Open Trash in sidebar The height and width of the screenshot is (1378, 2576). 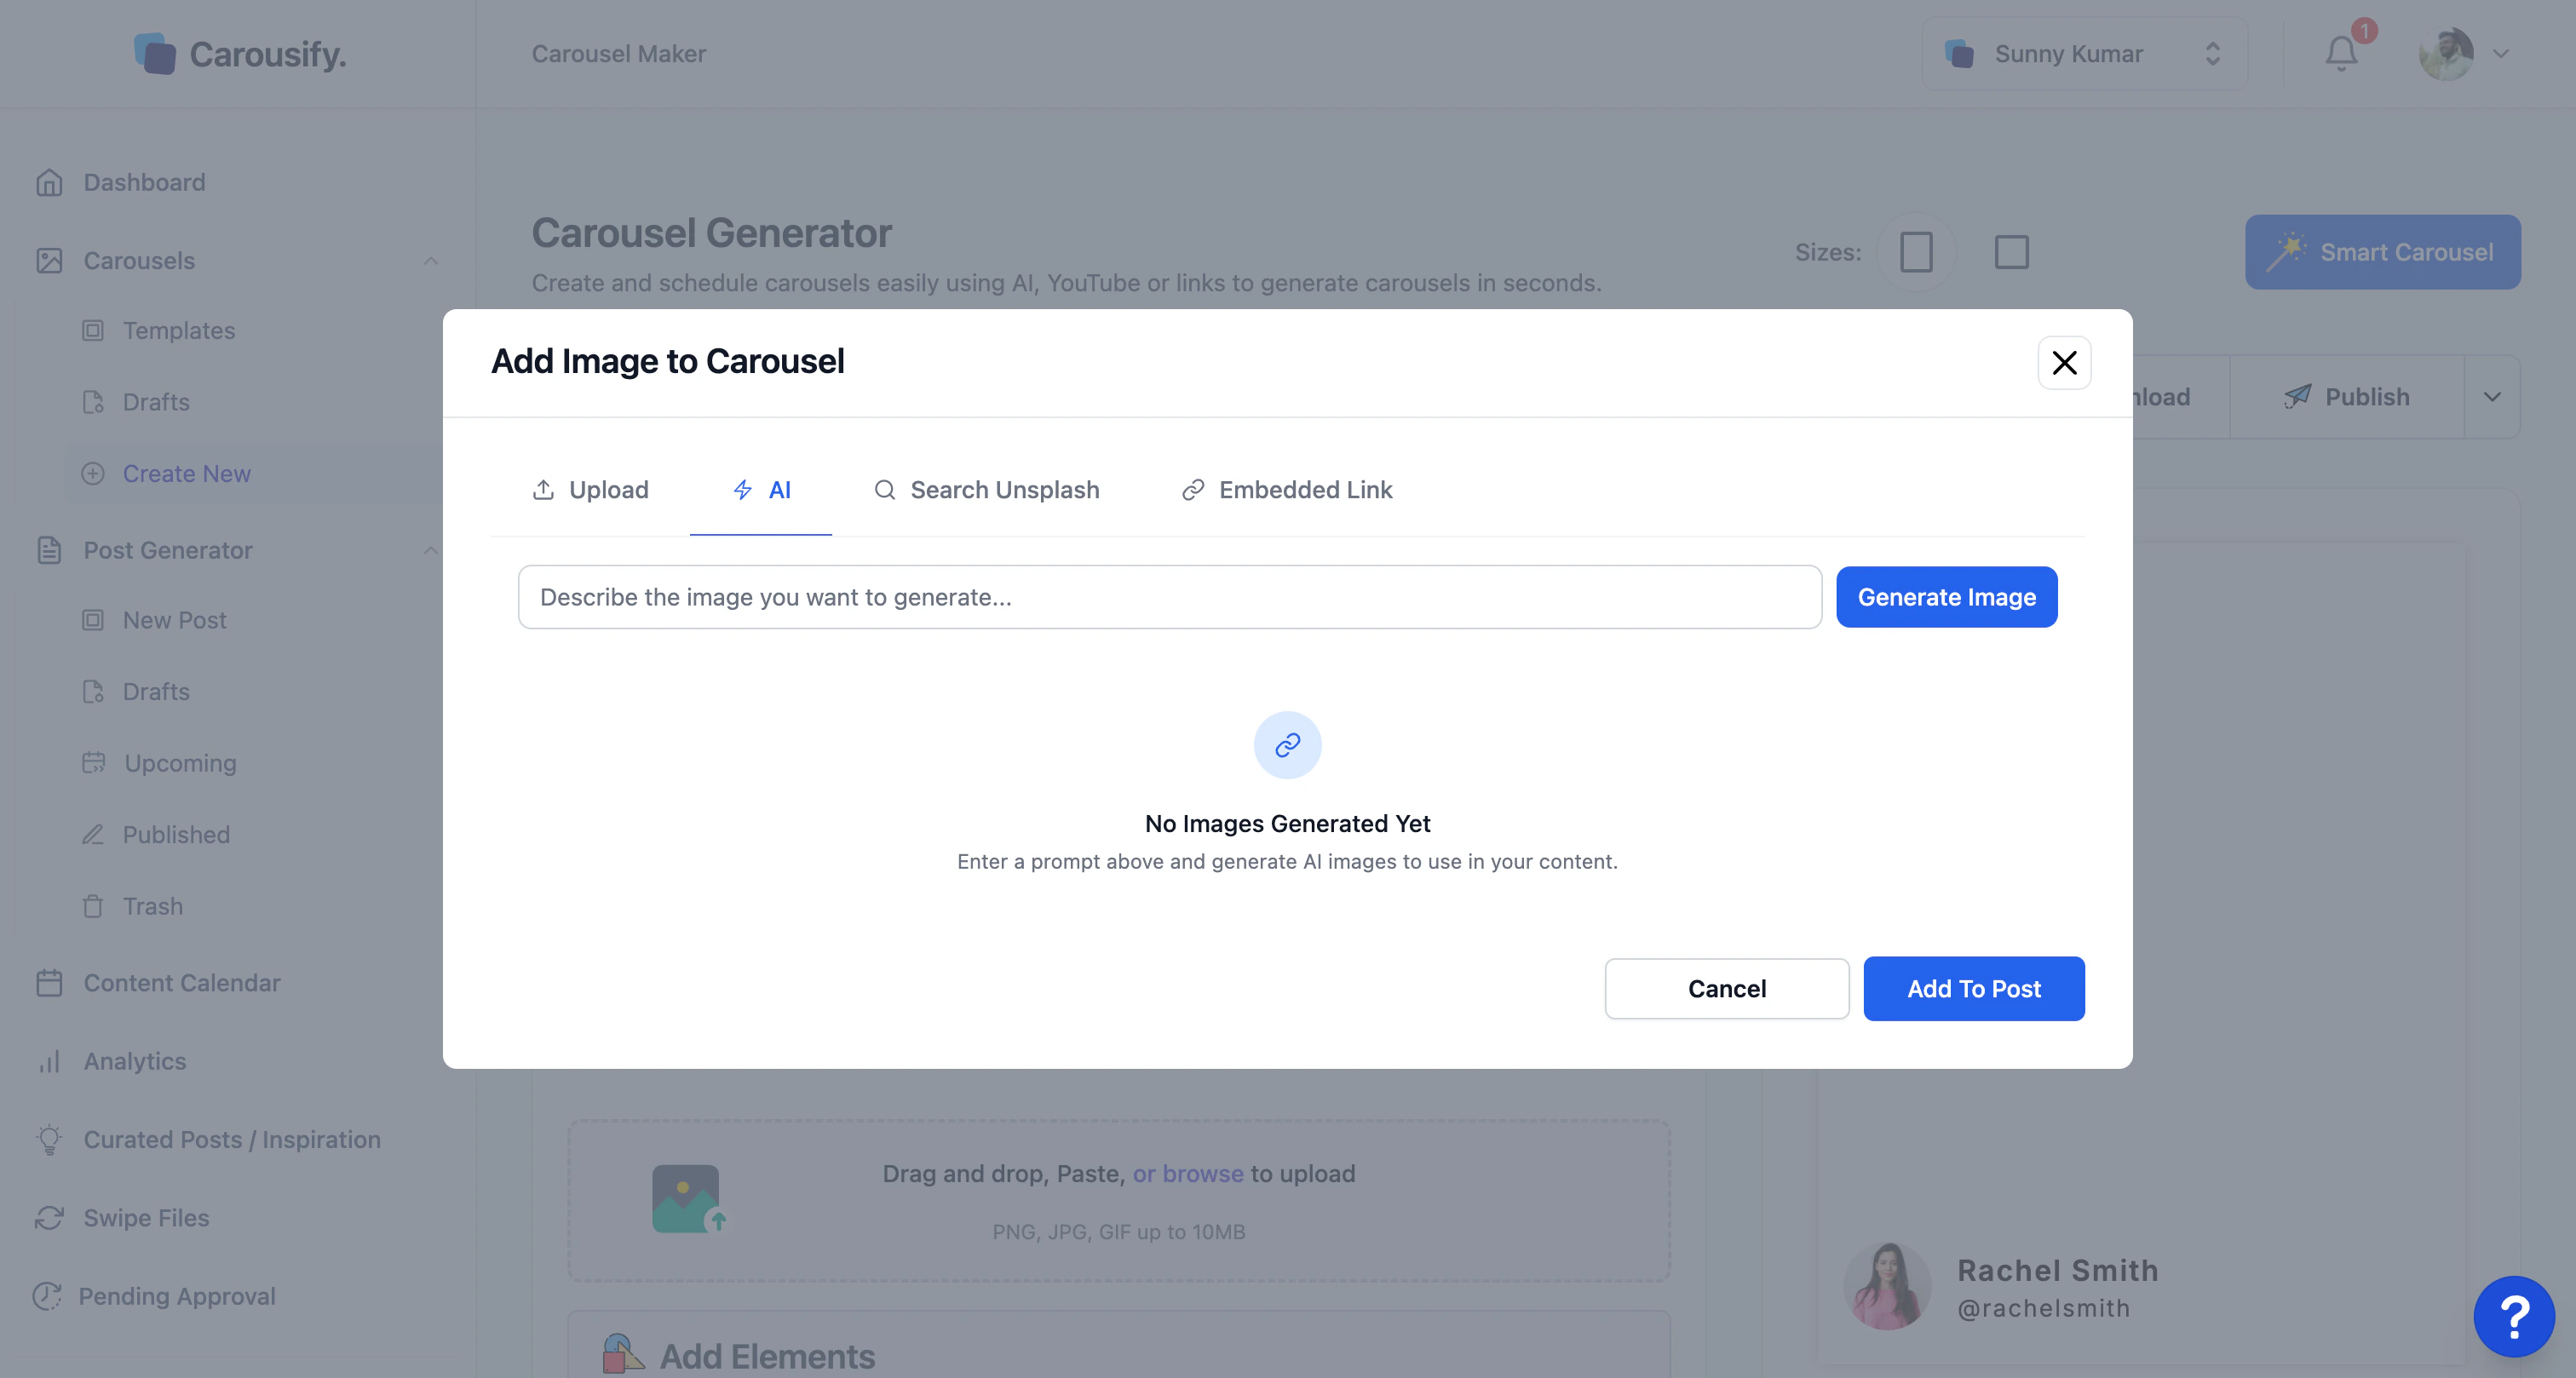[x=153, y=906]
